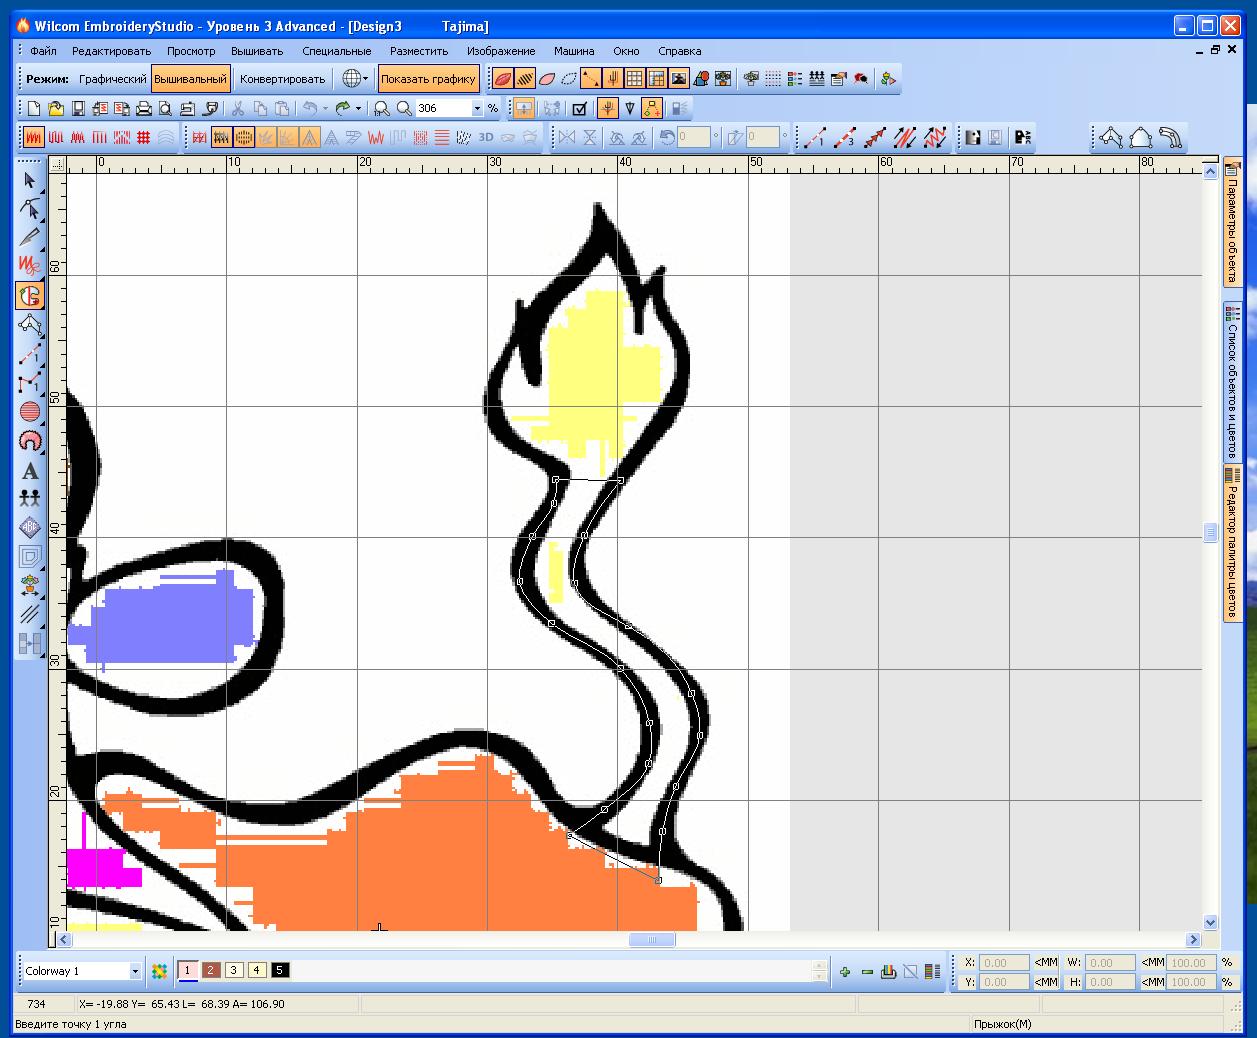
Task: Click the horizontal scrollbar thumb
Action: [652, 939]
